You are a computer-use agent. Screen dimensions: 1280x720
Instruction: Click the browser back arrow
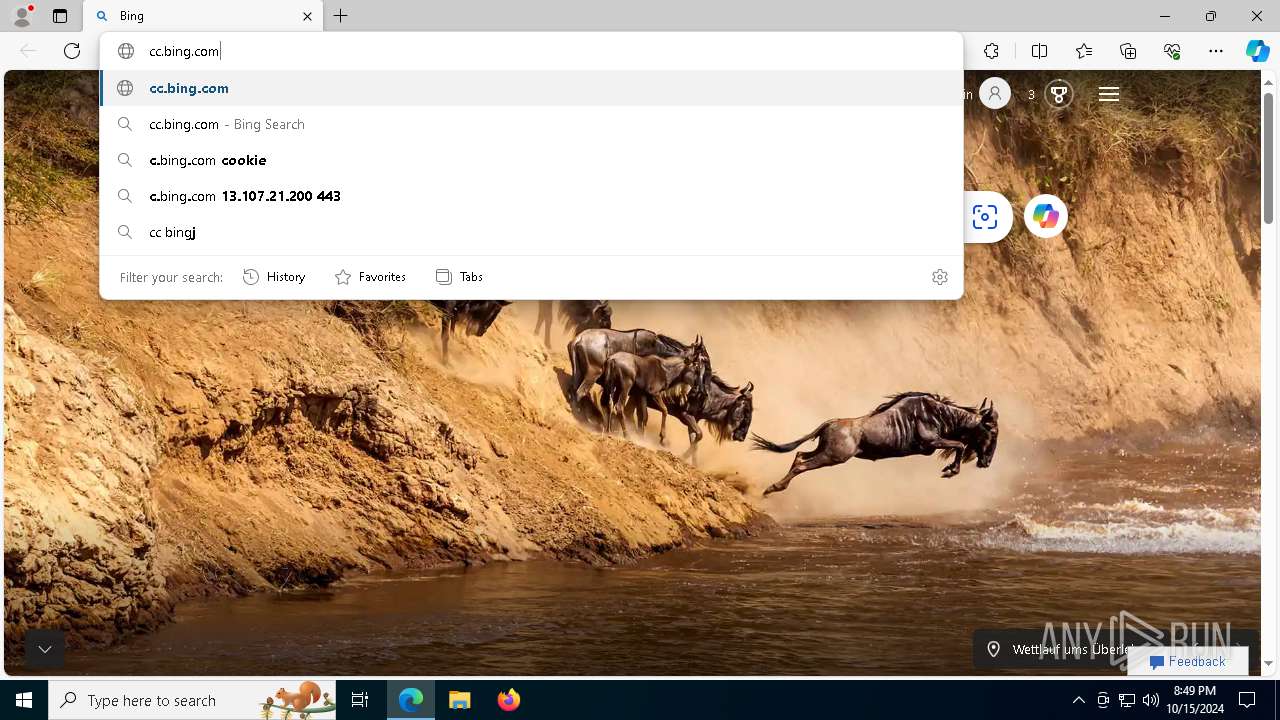click(x=28, y=51)
